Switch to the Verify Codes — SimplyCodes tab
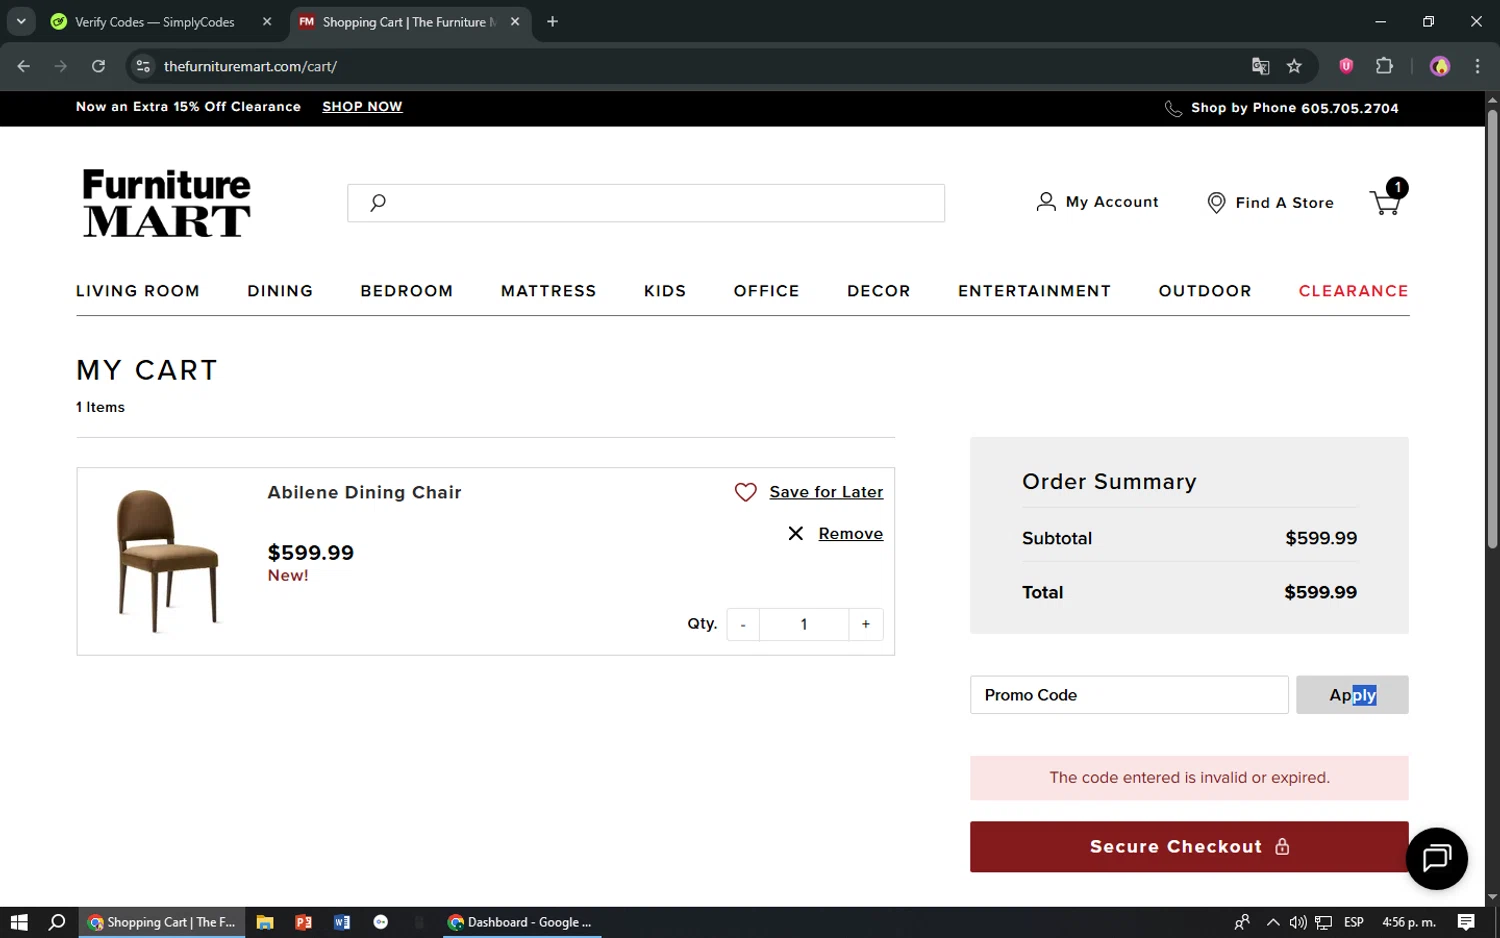 pos(154,21)
